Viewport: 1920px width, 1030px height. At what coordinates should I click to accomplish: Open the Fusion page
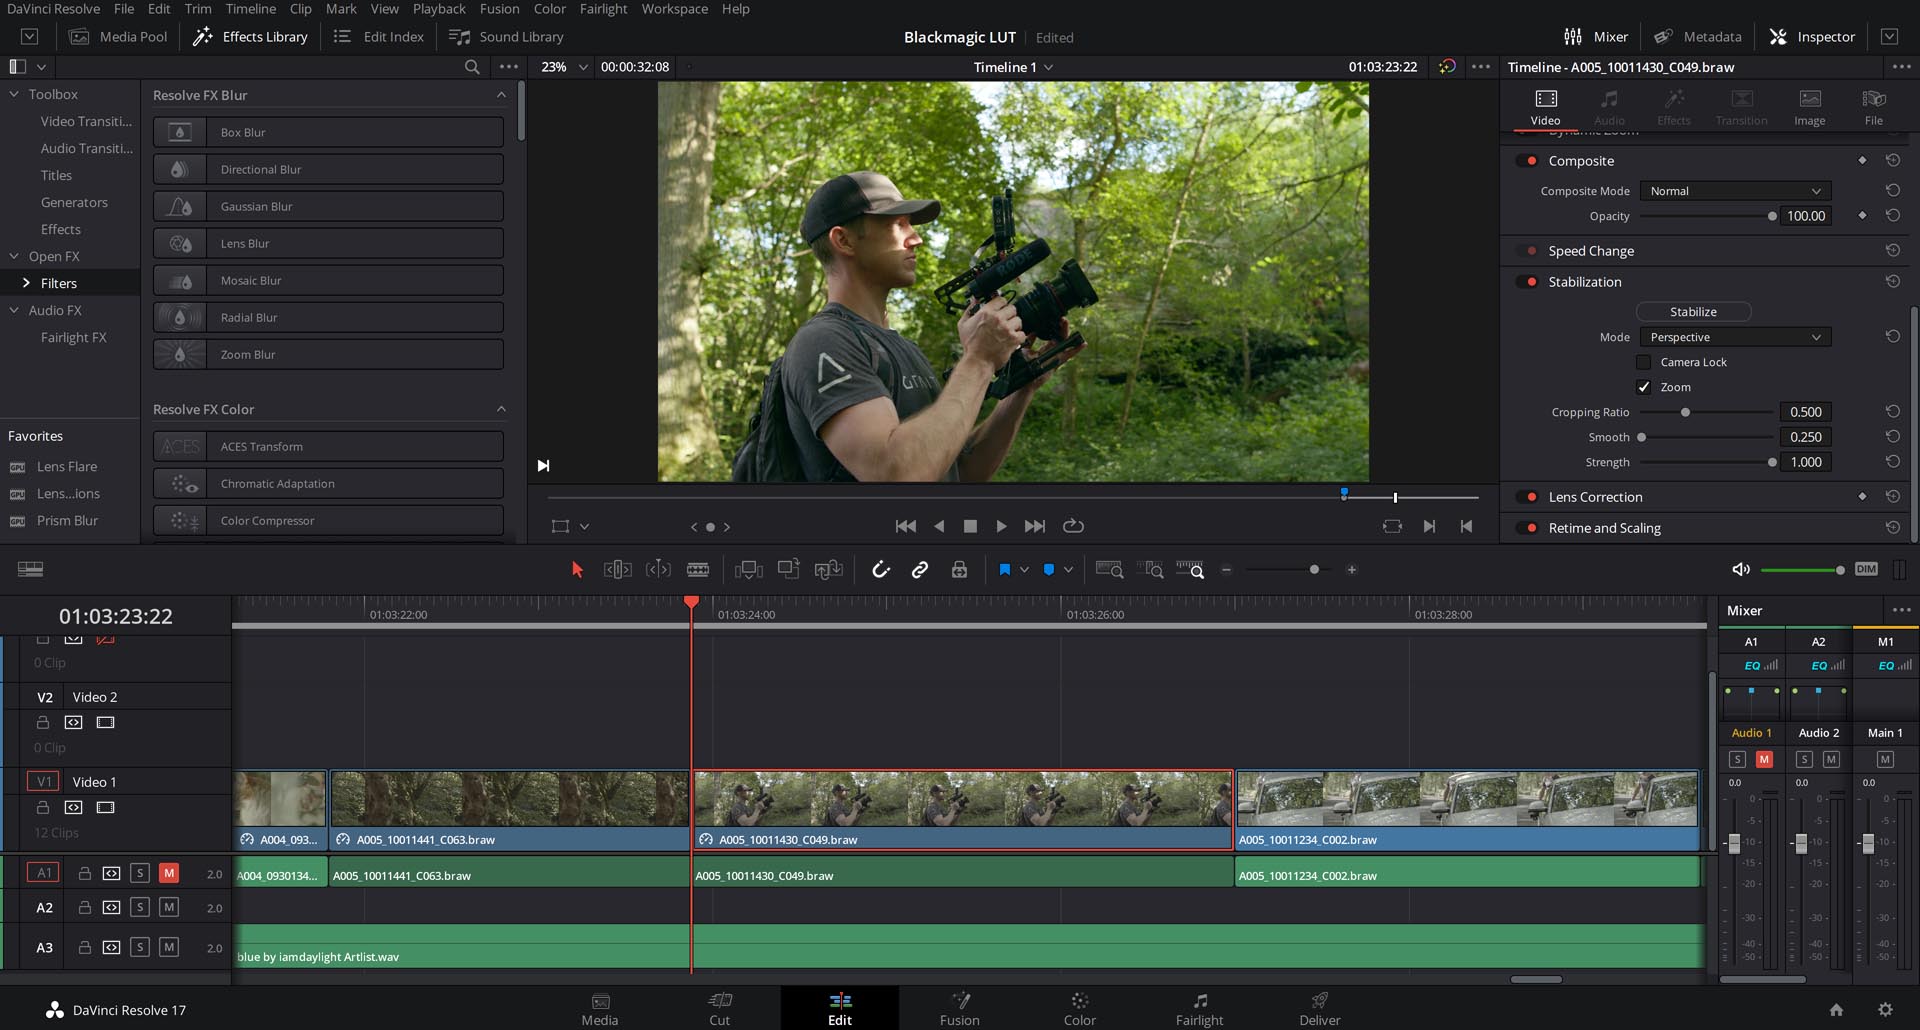click(959, 1008)
